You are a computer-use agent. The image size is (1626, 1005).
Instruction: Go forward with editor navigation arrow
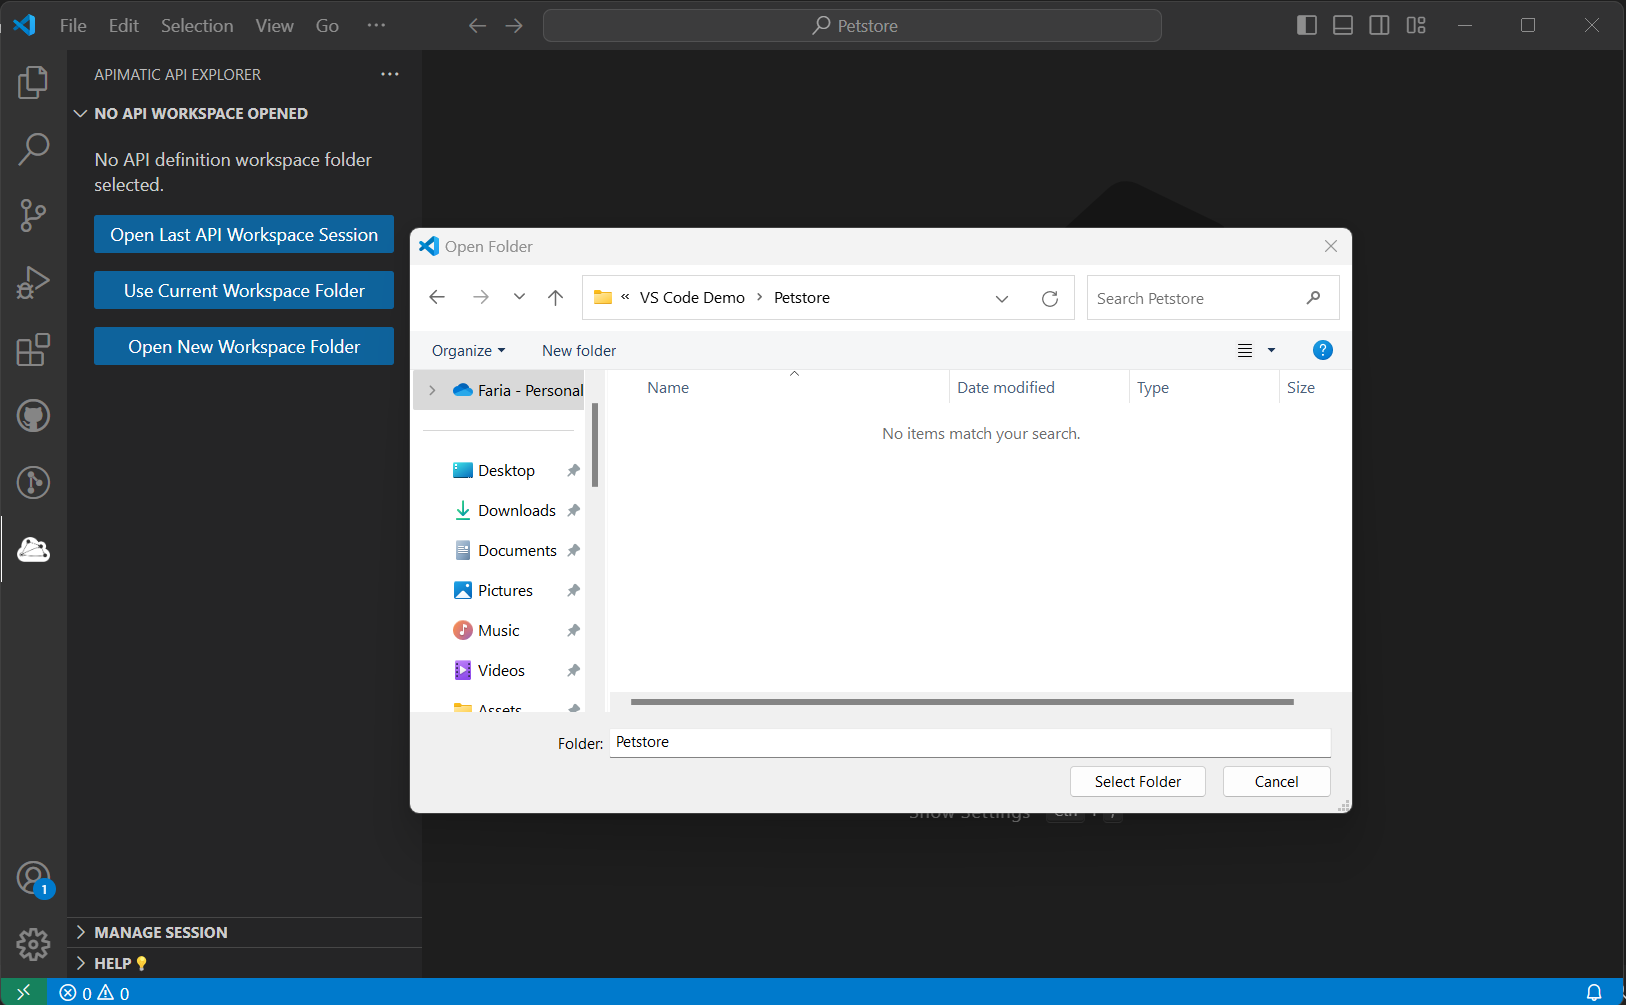tap(514, 26)
